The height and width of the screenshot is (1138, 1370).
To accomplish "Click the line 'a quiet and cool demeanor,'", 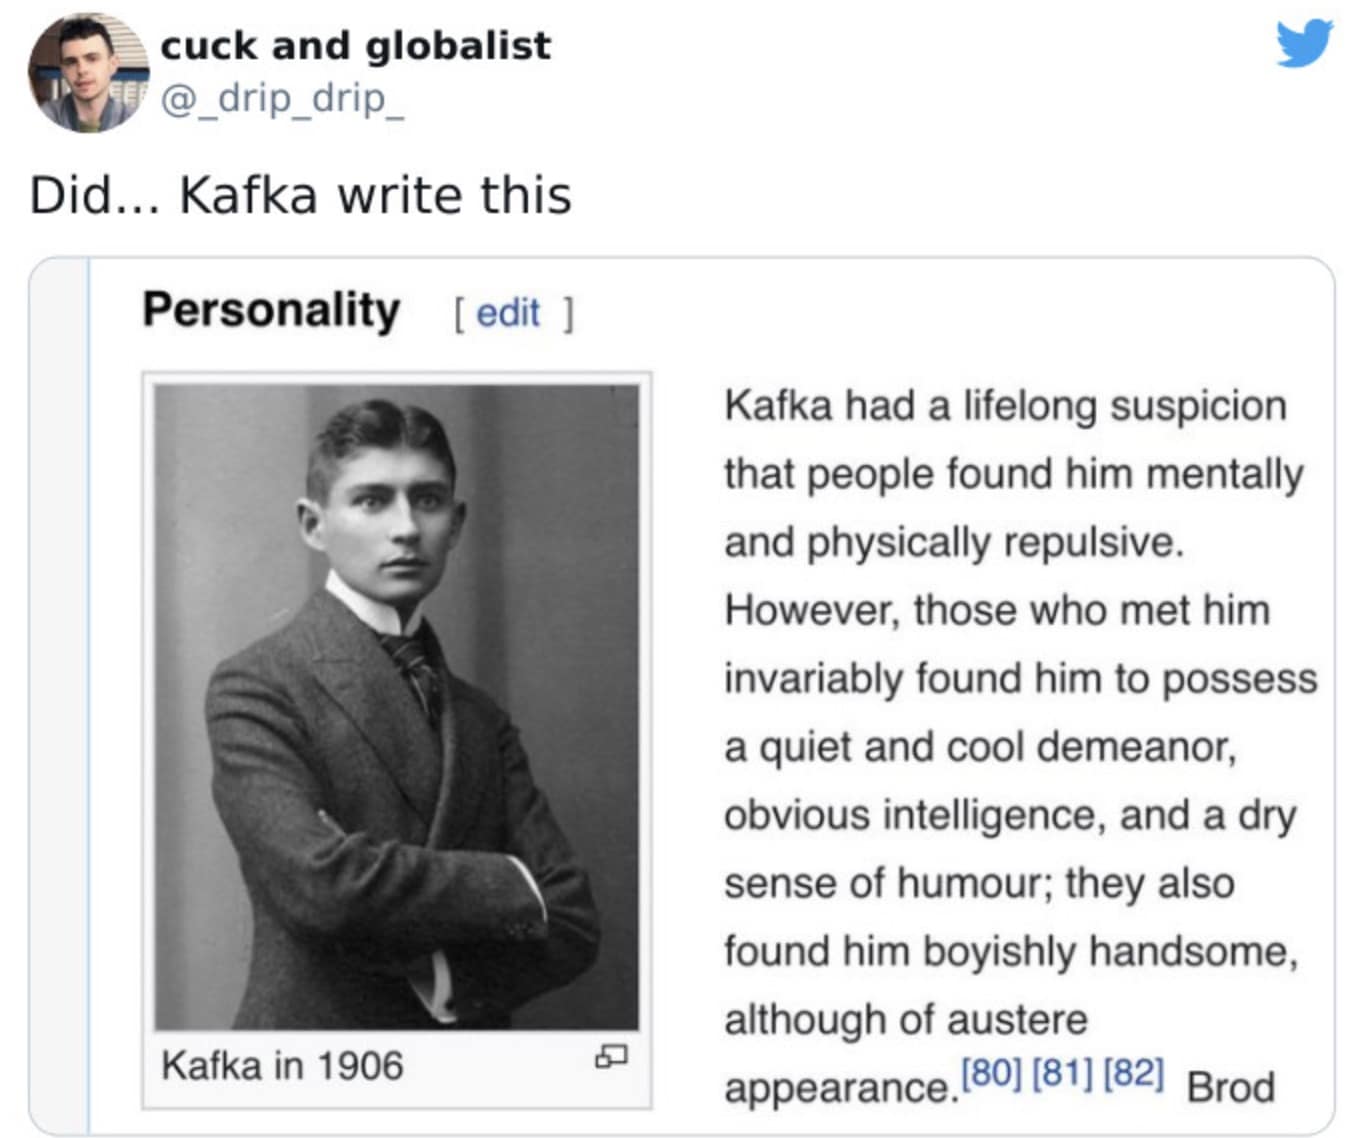I will [x=981, y=747].
